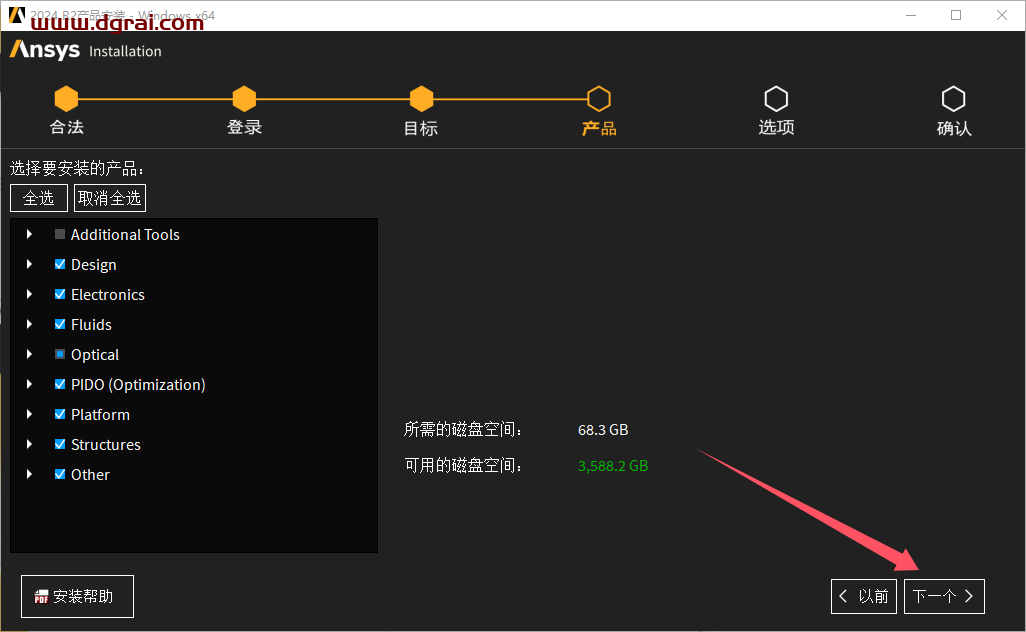
Task: Select the Design product label
Action: pos(94,265)
